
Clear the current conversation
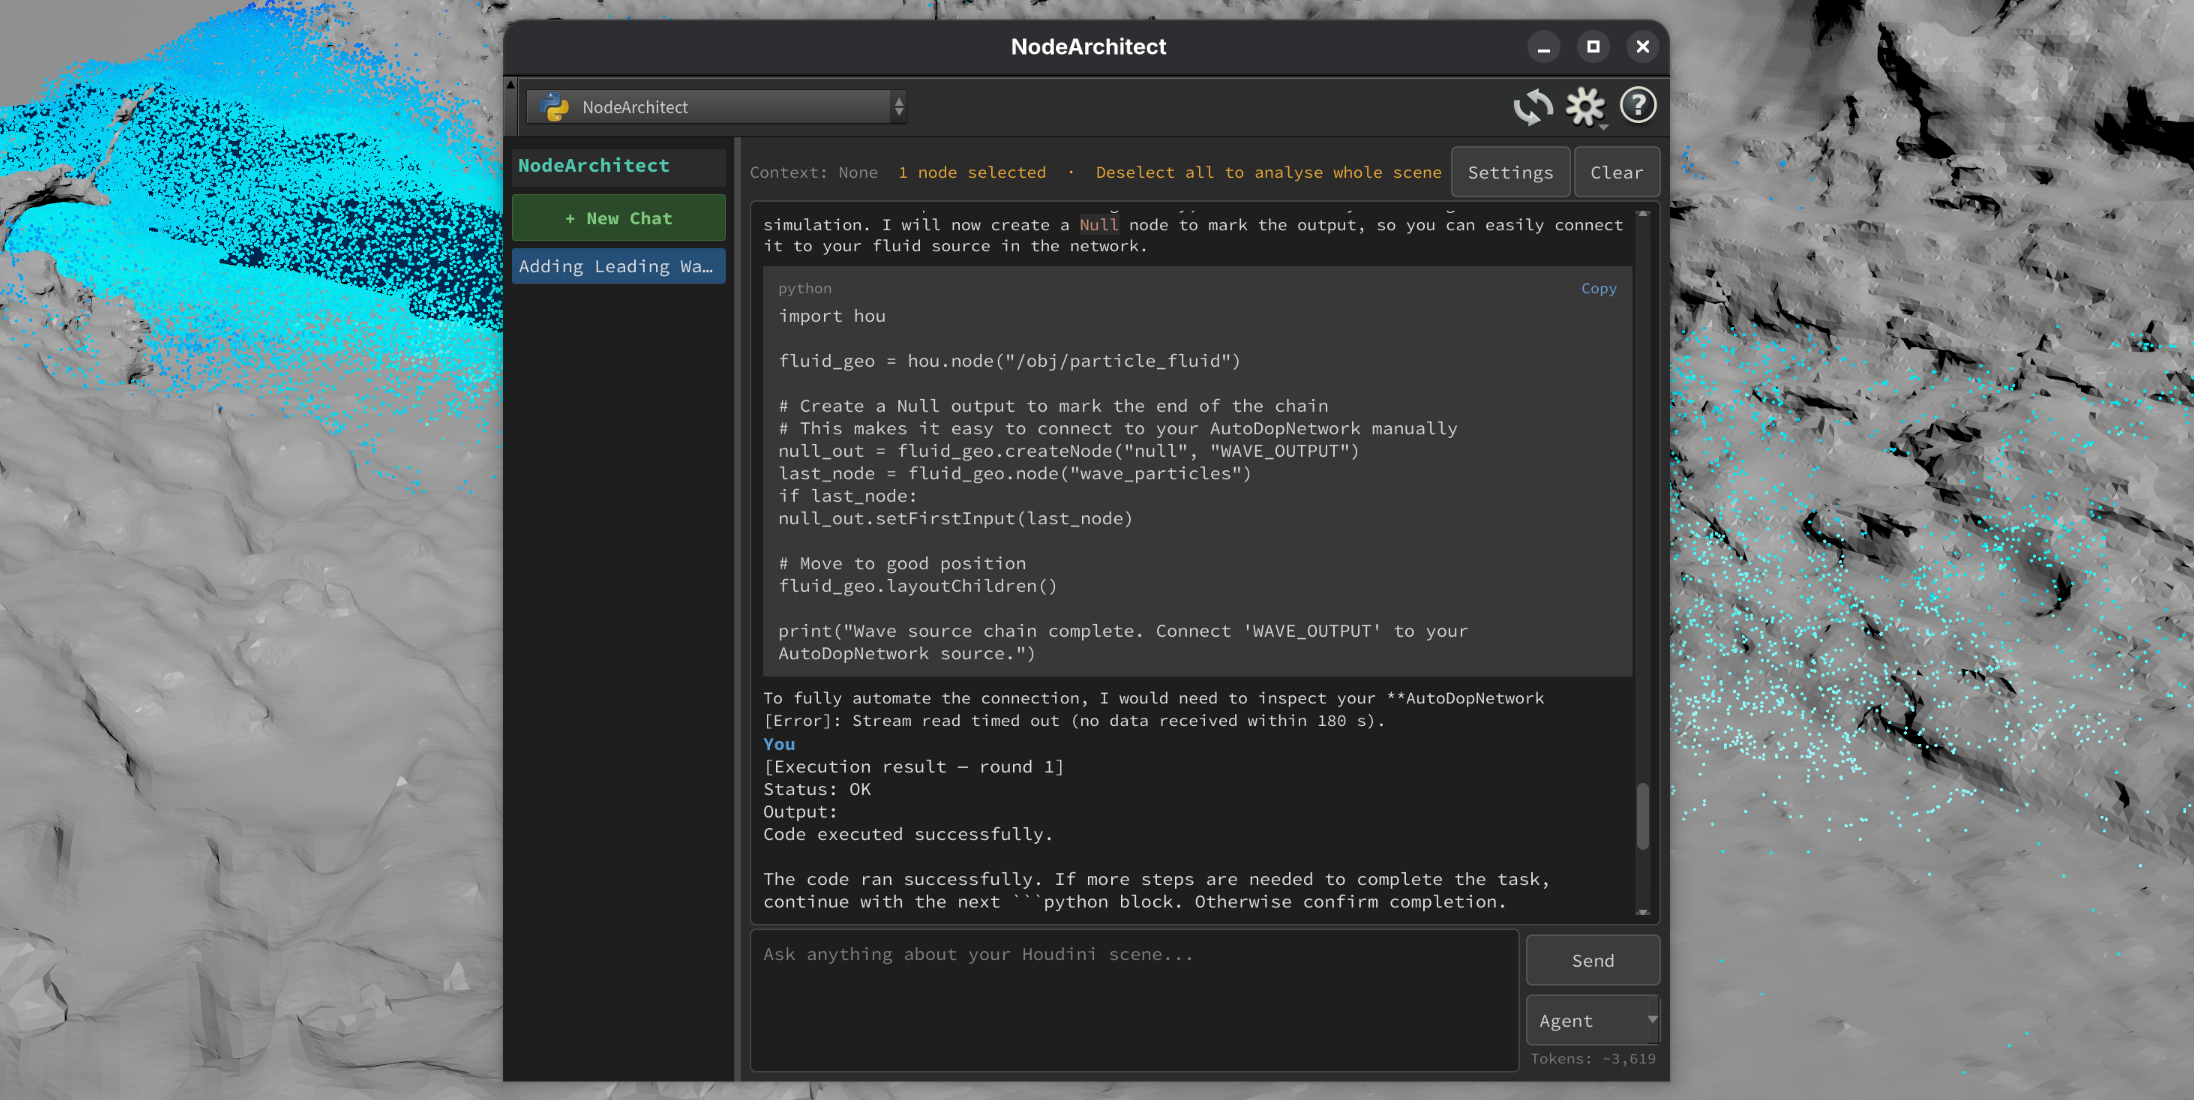coord(1616,171)
